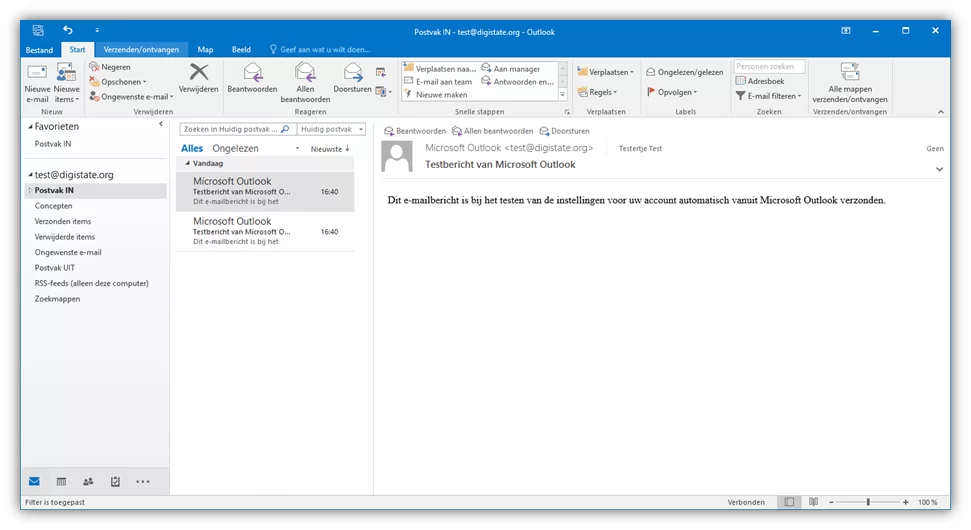This screenshot has width=971, height=530.
Task: Click the Geef aan wat u wilt doen box
Action: tap(320, 50)
